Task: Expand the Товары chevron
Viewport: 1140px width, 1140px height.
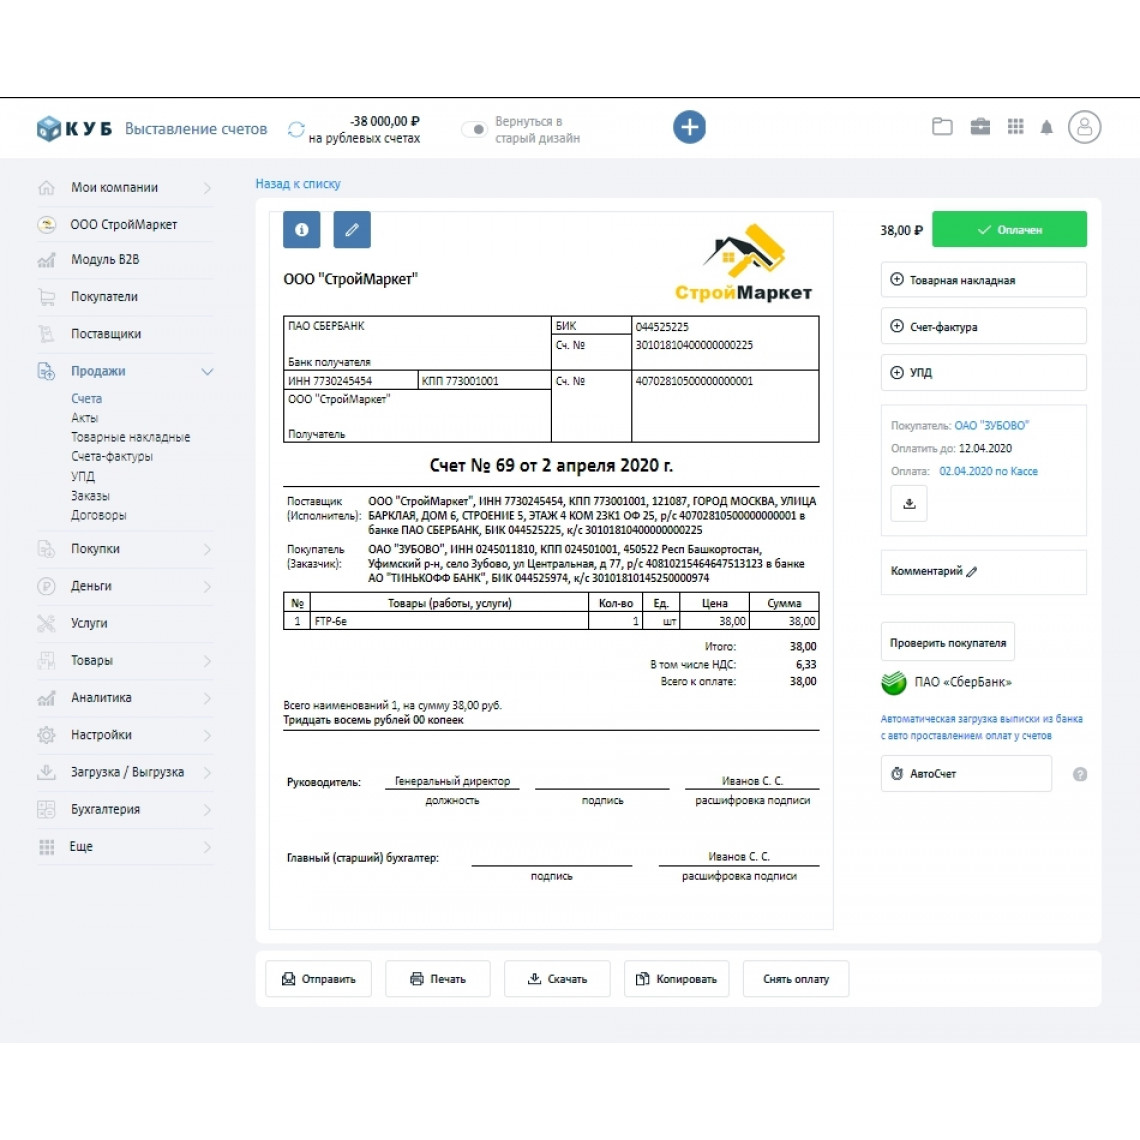Action: (x=207, y=661)
